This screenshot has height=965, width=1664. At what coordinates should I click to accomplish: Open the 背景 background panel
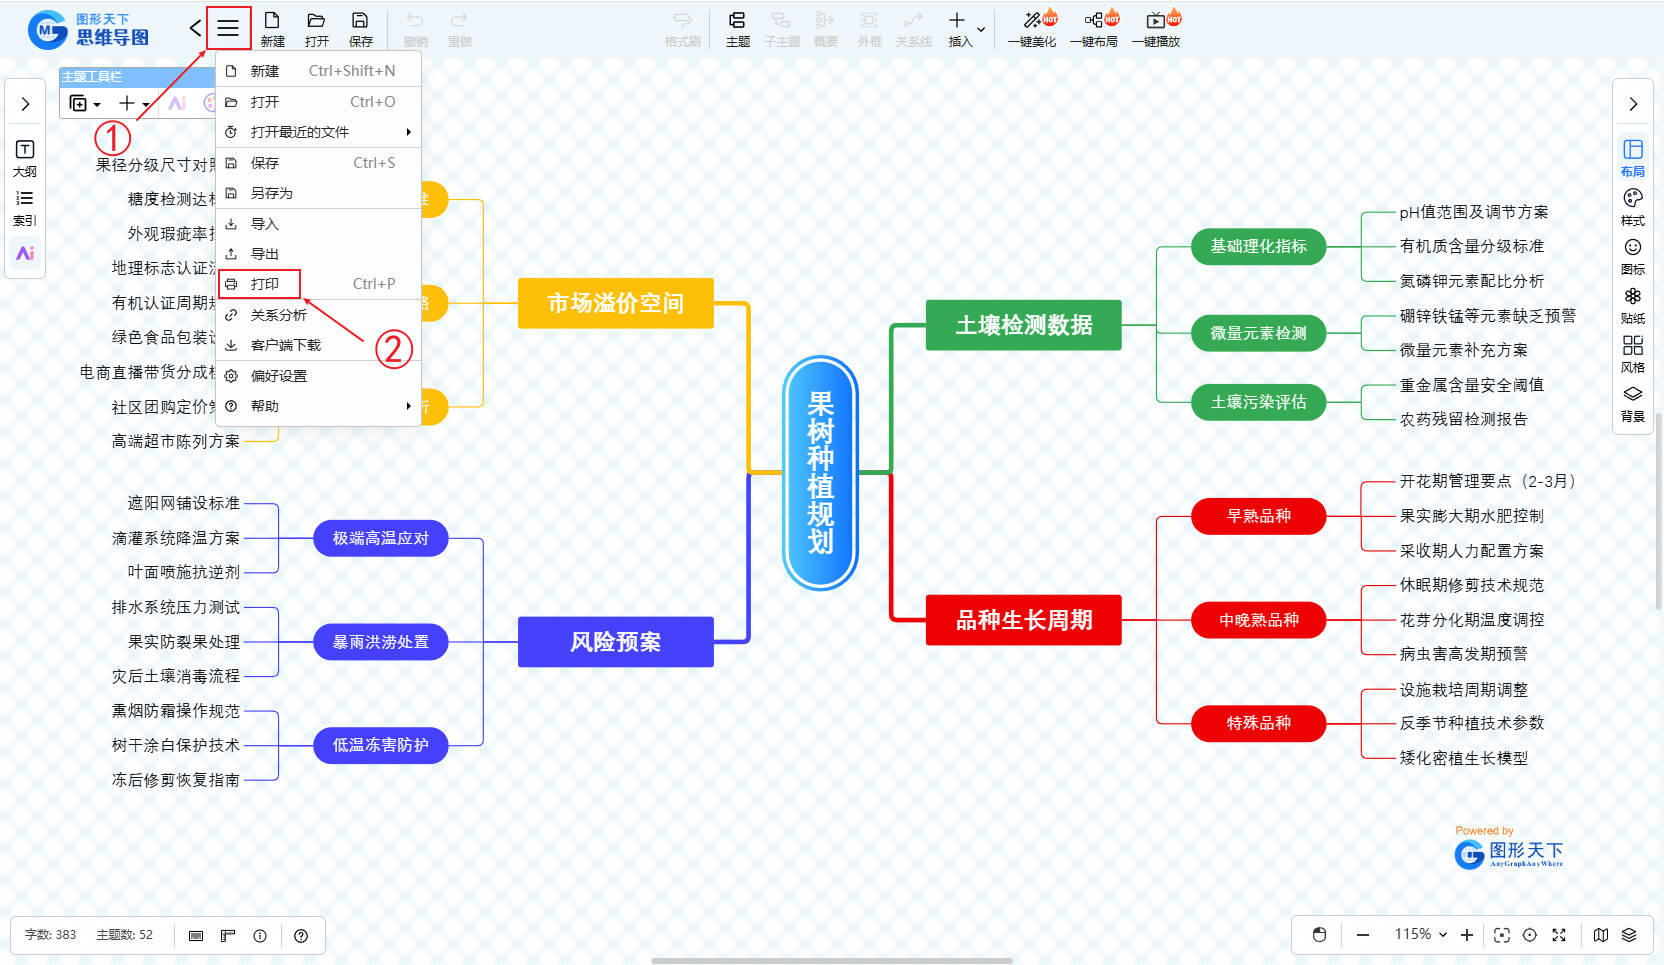coord(1632,401)
